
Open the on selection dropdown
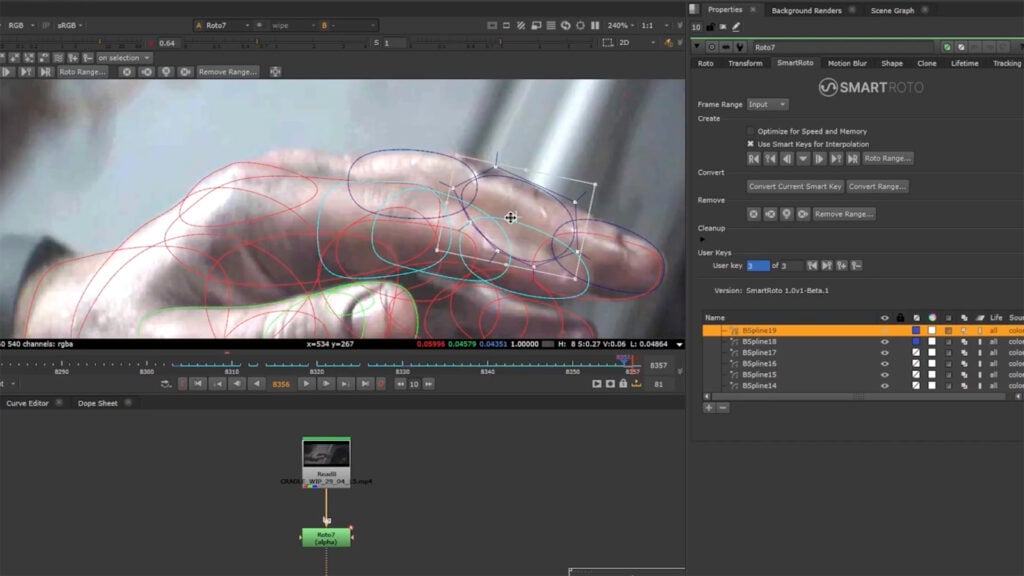[124, 58]
